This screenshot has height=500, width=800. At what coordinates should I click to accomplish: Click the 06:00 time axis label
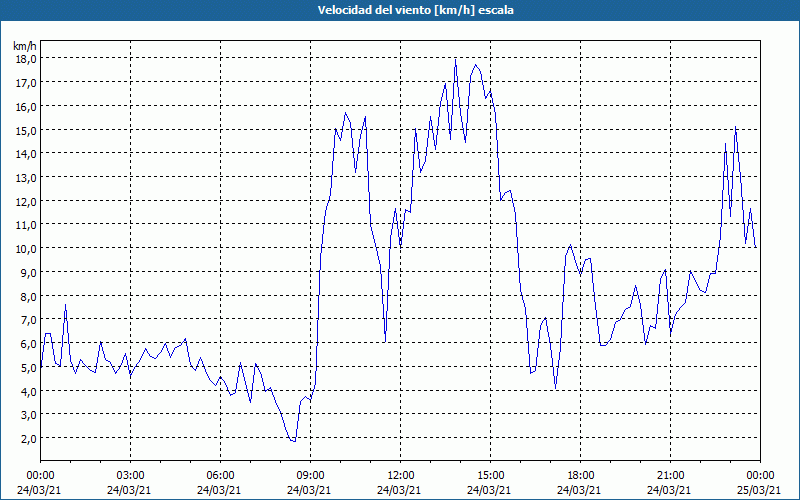point(220,476)
